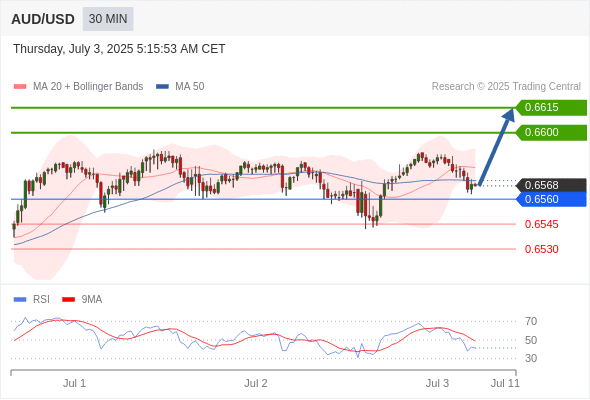Click the Jul 3 date axis label
The image size is (590, 400).
pos(437,383)
